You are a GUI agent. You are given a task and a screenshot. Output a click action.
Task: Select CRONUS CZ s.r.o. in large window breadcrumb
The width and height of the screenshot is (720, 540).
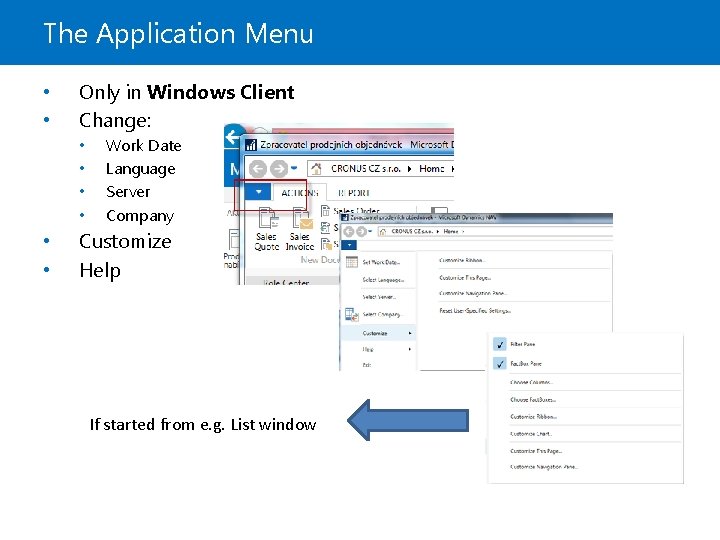366,169
